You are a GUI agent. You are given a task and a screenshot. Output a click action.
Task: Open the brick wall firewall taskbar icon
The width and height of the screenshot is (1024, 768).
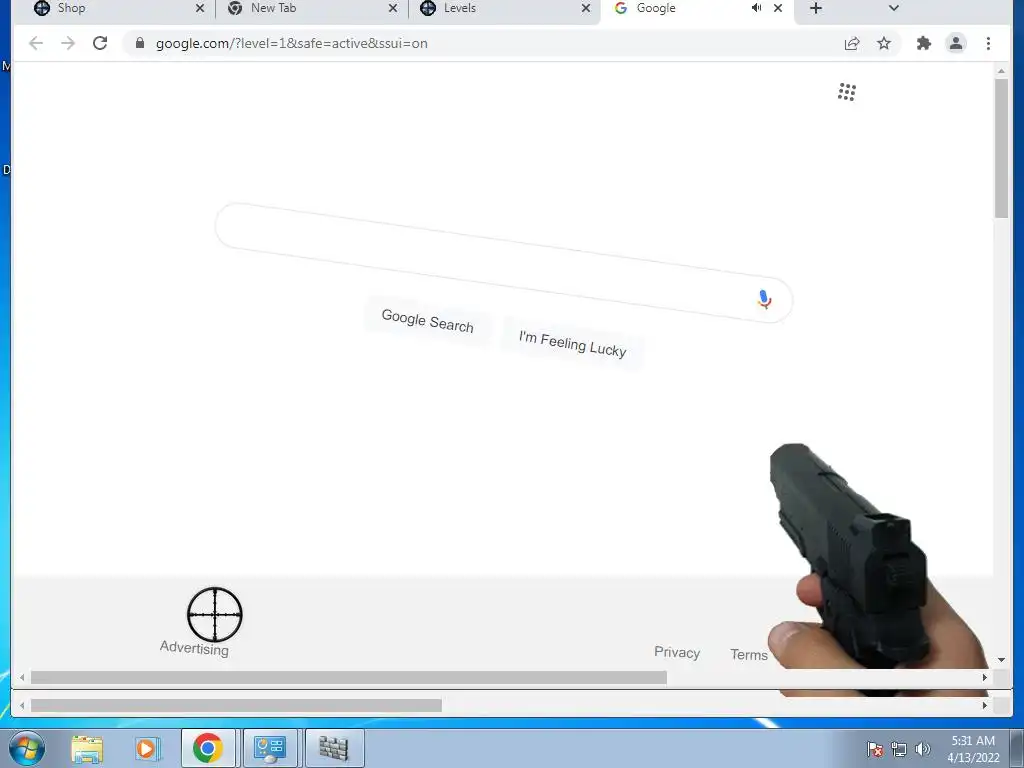click(334, 748)
